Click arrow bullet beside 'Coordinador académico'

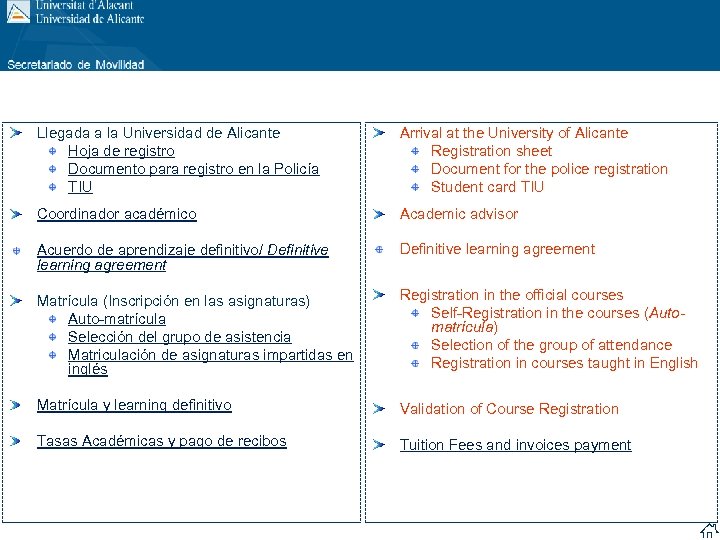click(16, 214)
